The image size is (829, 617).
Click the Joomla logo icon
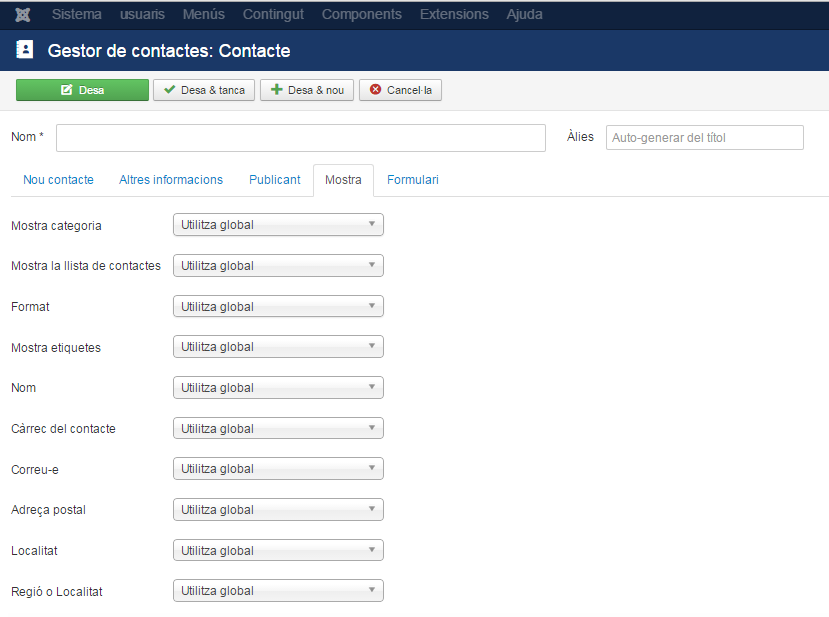(x=23, y=14)
